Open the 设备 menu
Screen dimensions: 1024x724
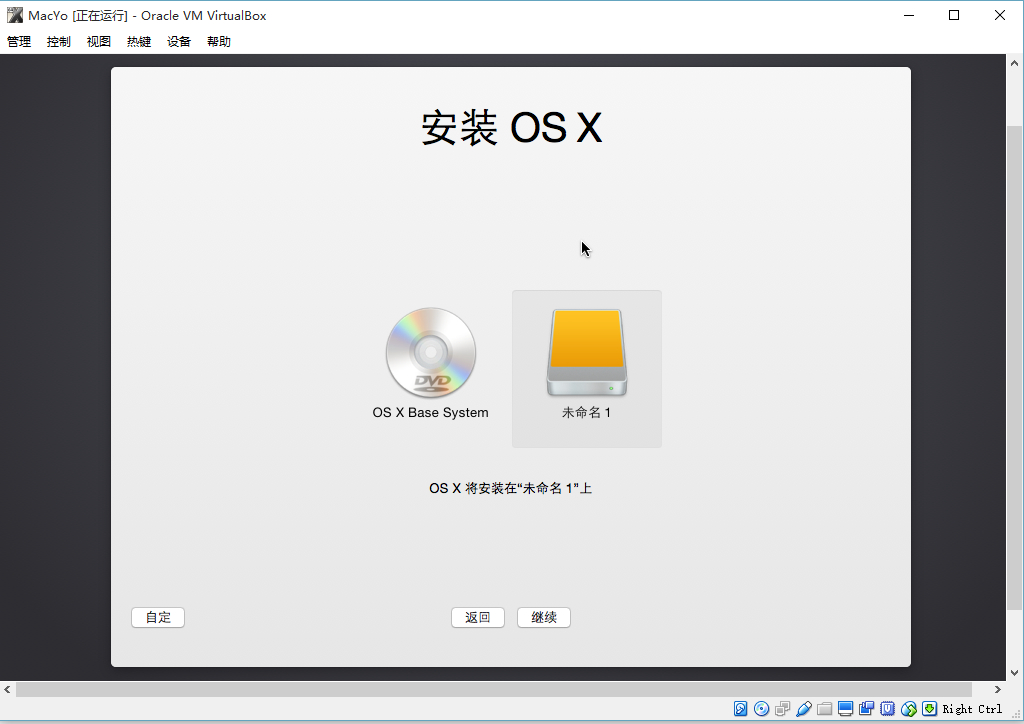(178, 41)
